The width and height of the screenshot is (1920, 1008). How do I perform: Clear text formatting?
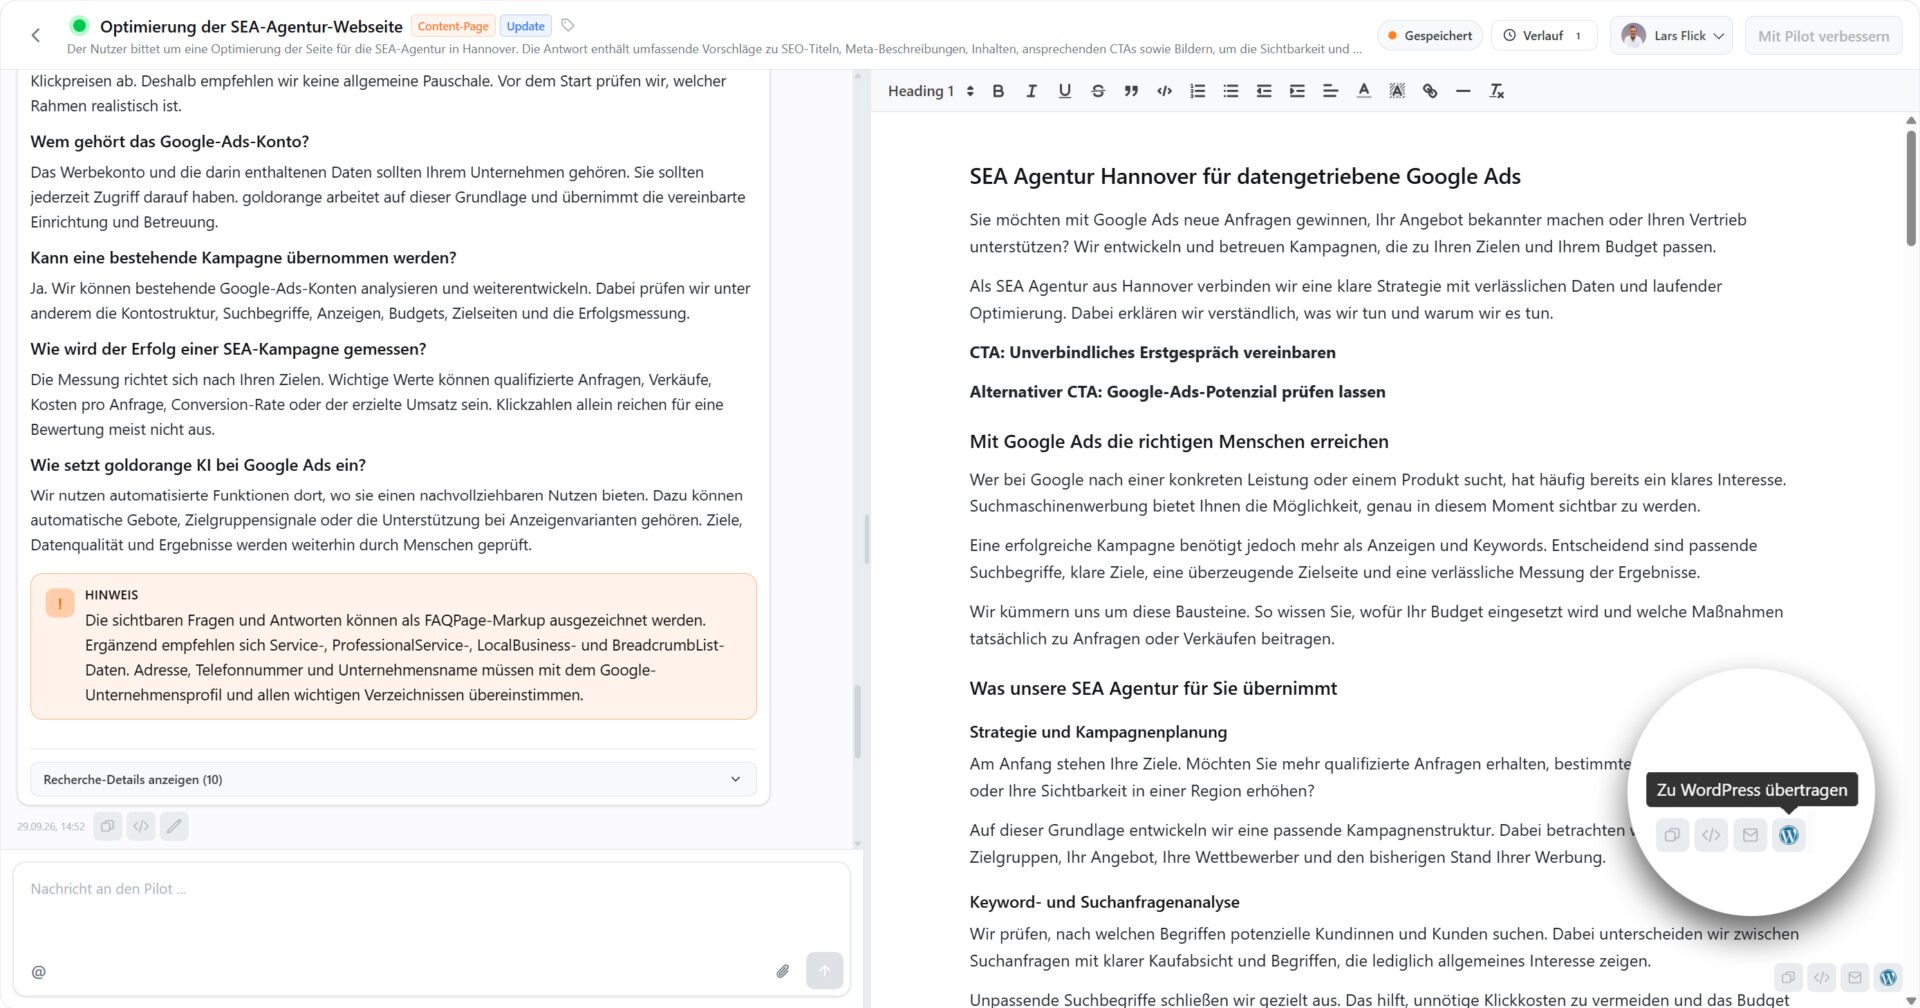coord(1497,91)
